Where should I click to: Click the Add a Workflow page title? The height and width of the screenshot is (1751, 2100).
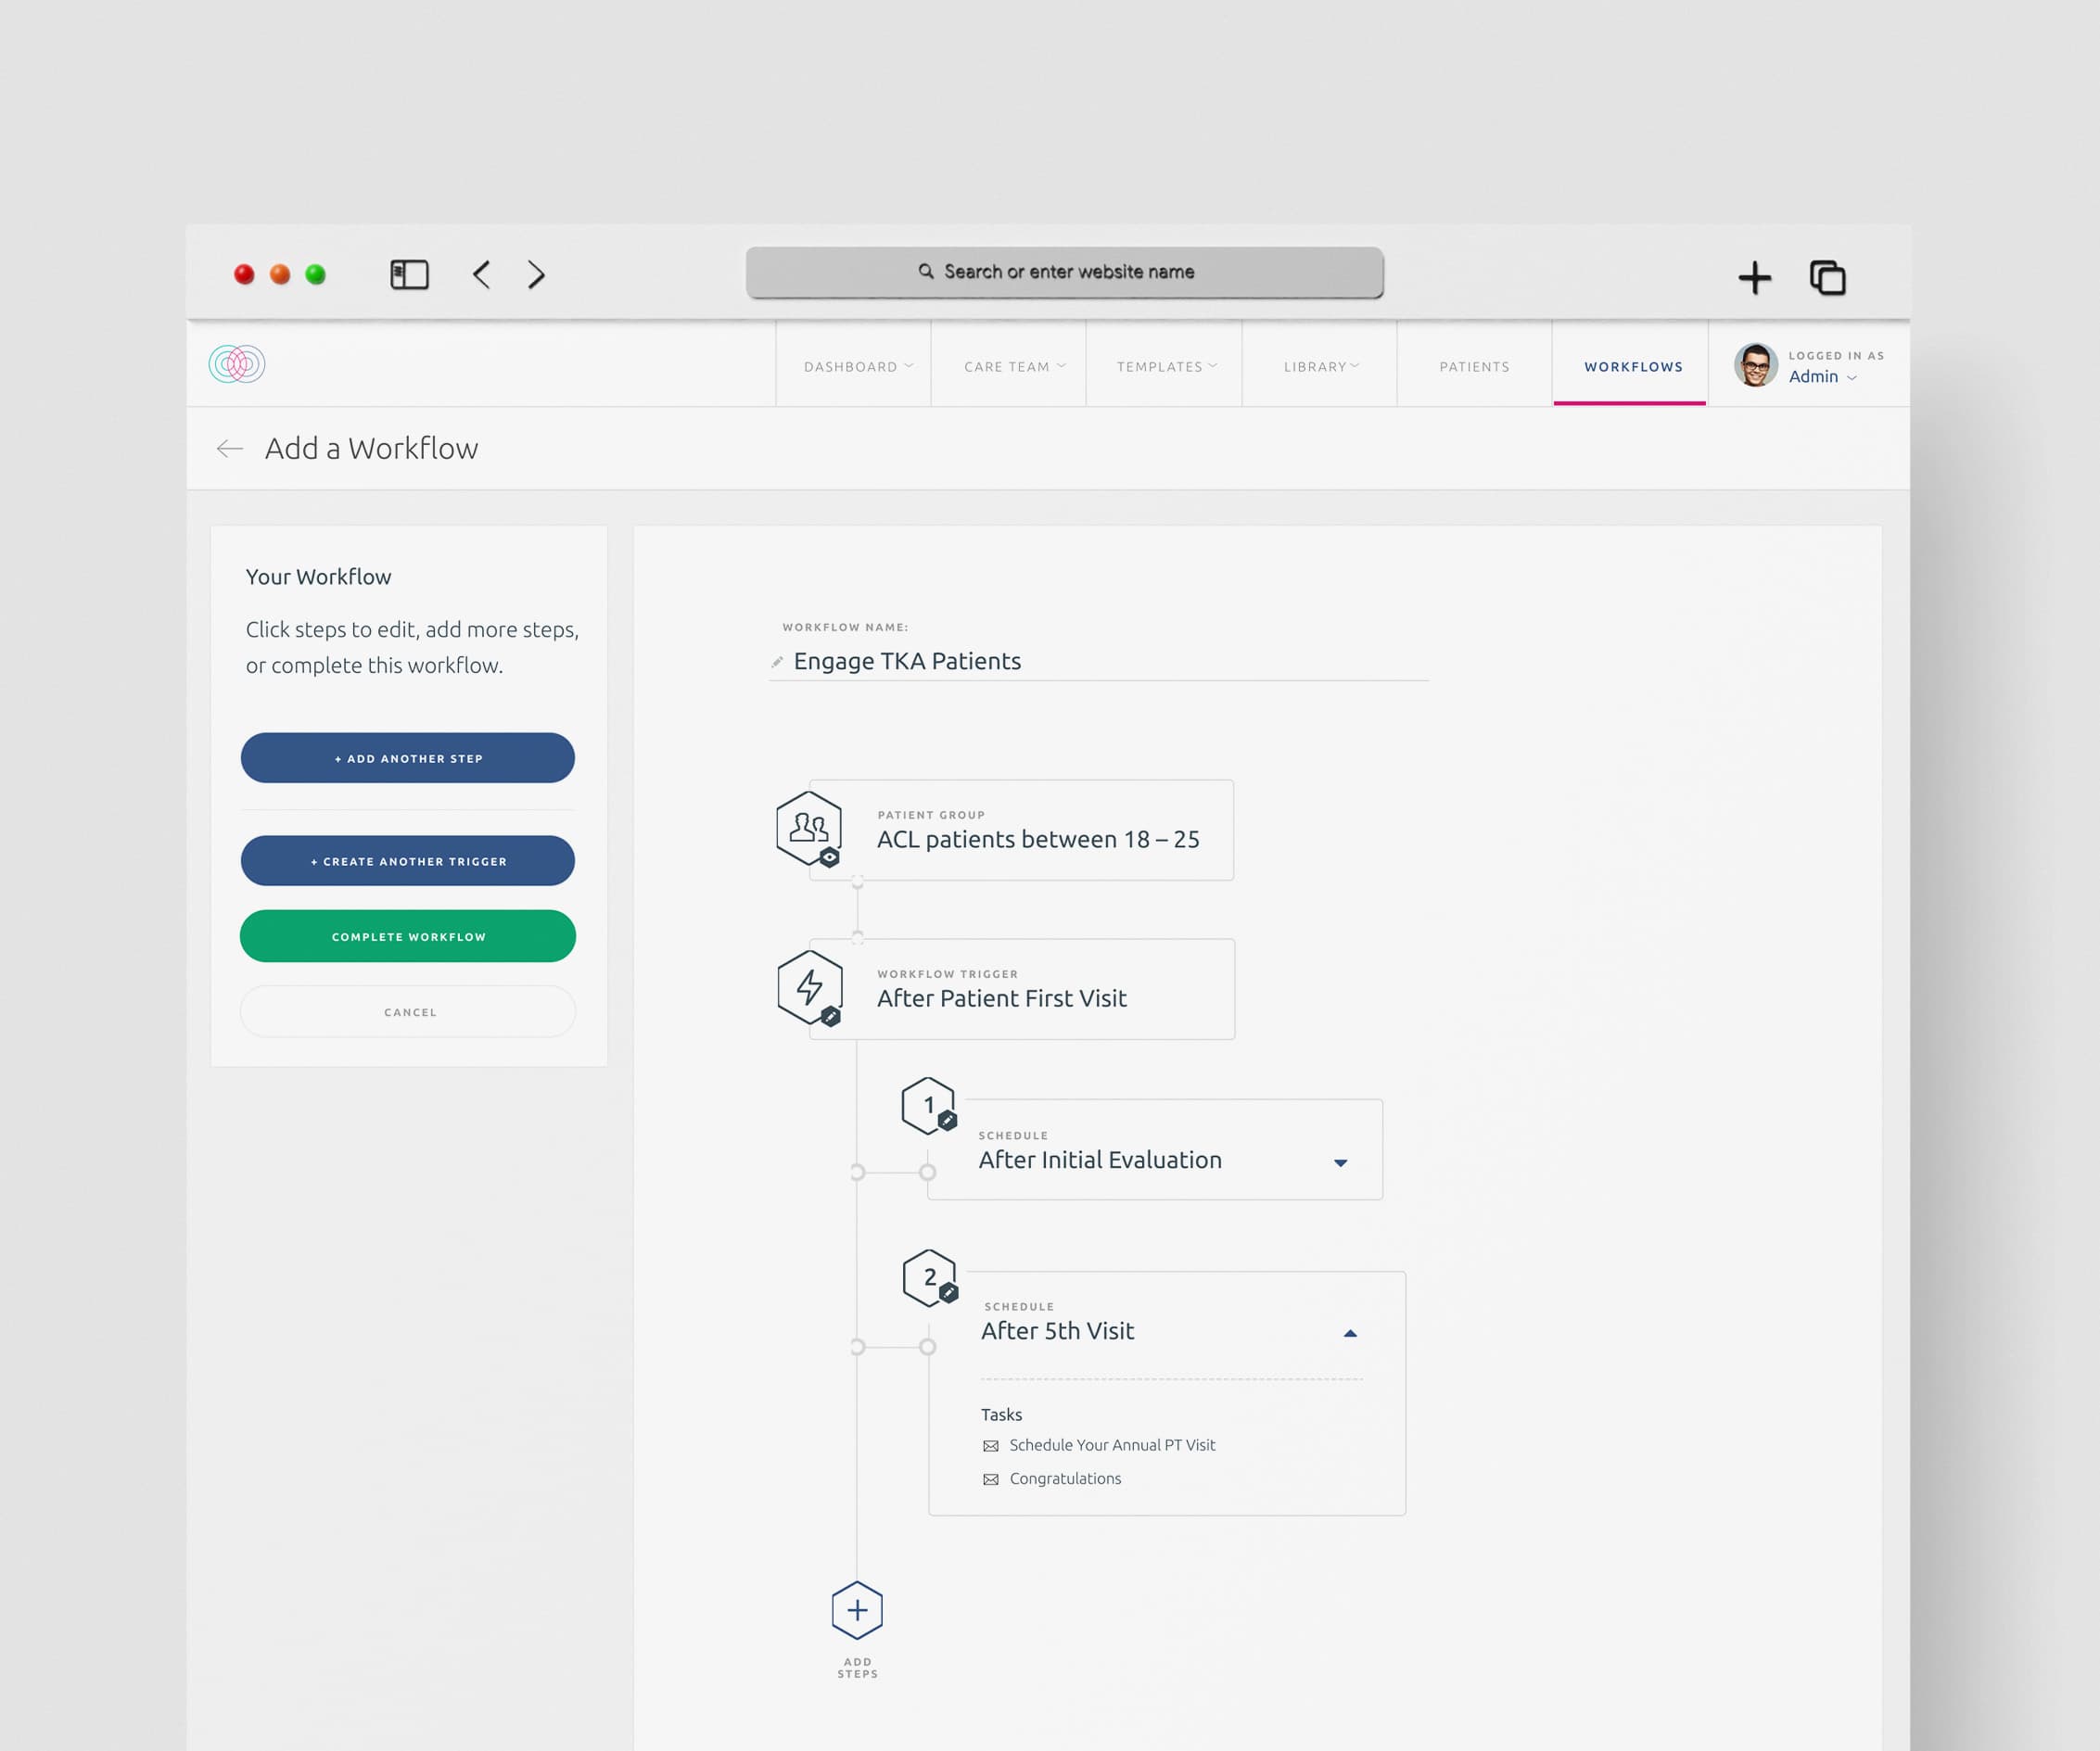coord(371,449)
